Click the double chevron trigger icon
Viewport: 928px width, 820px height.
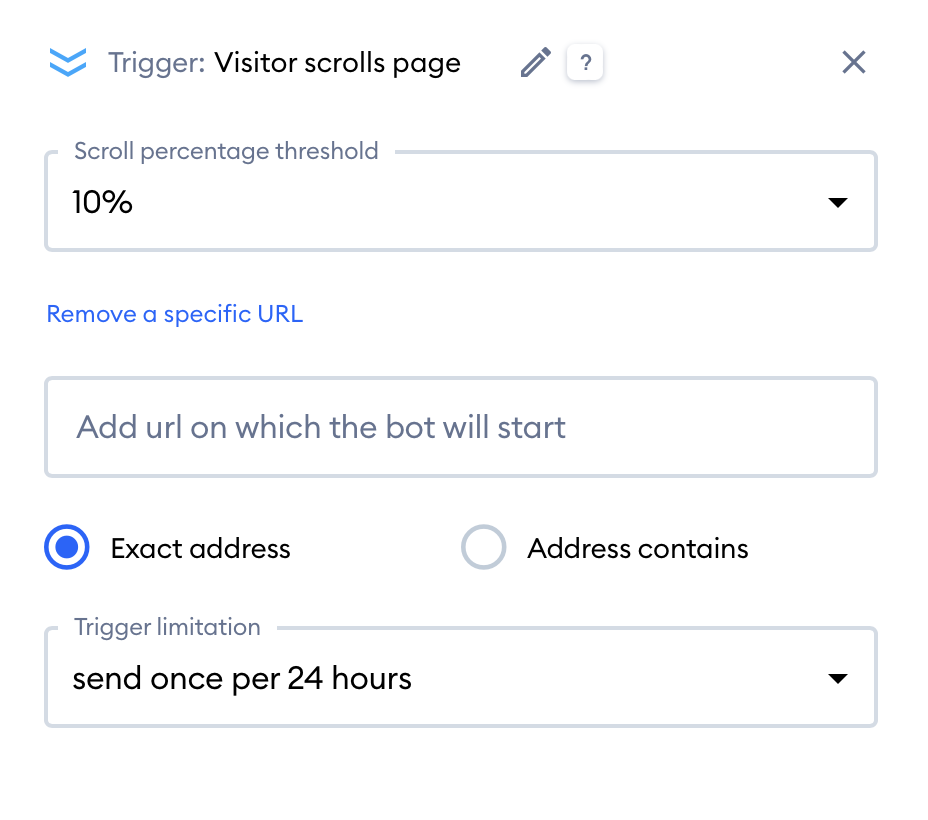coord(68,63)
